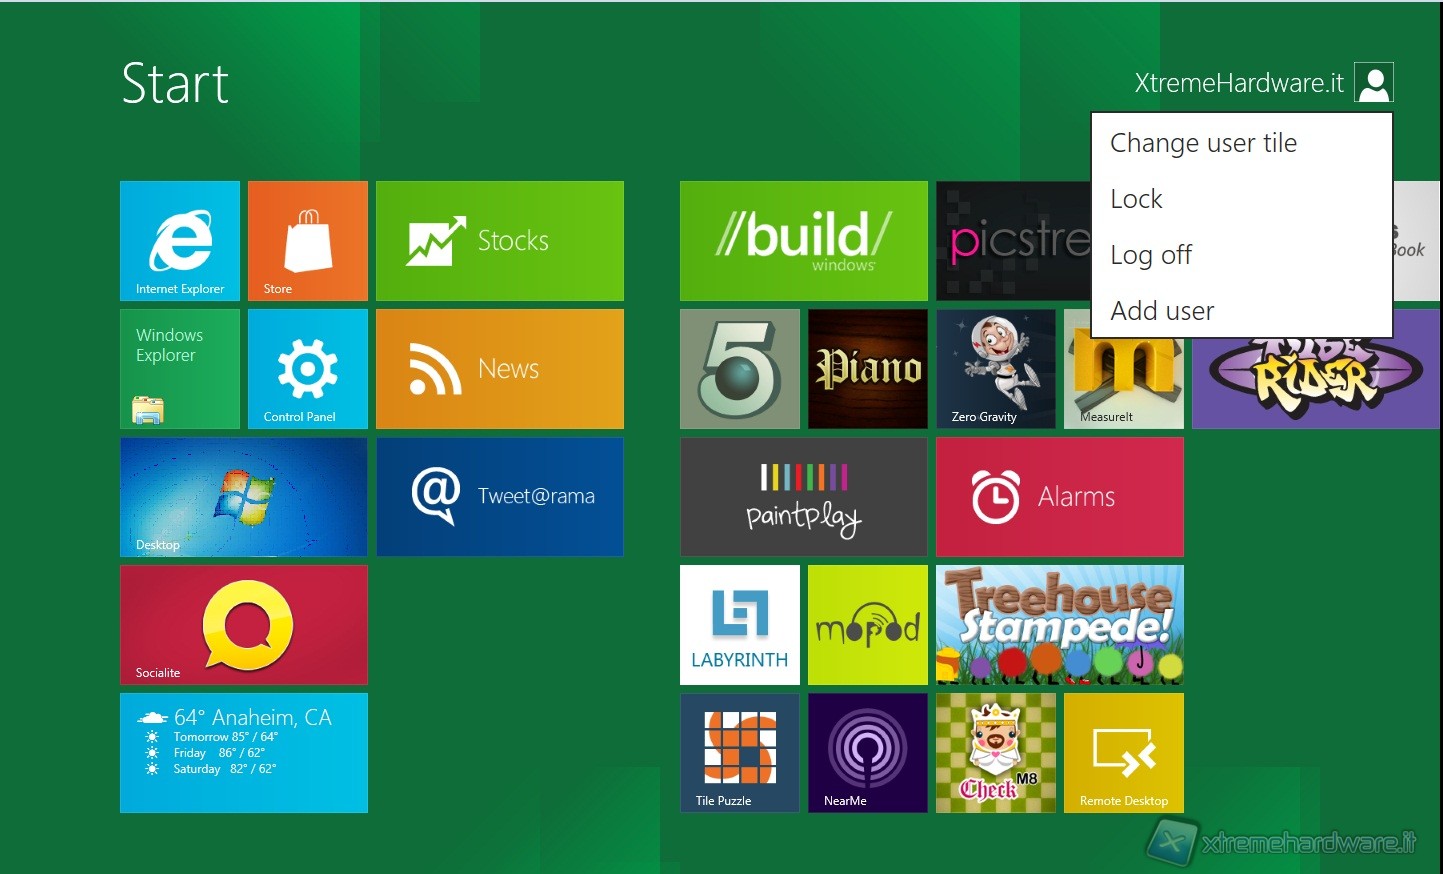Click the user avatar picture icon

[x=1374, y=83]
